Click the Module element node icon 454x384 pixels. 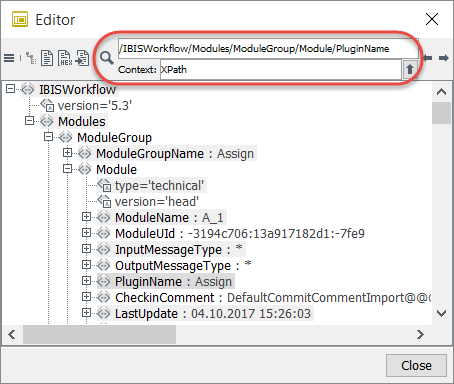click(84, 169)
